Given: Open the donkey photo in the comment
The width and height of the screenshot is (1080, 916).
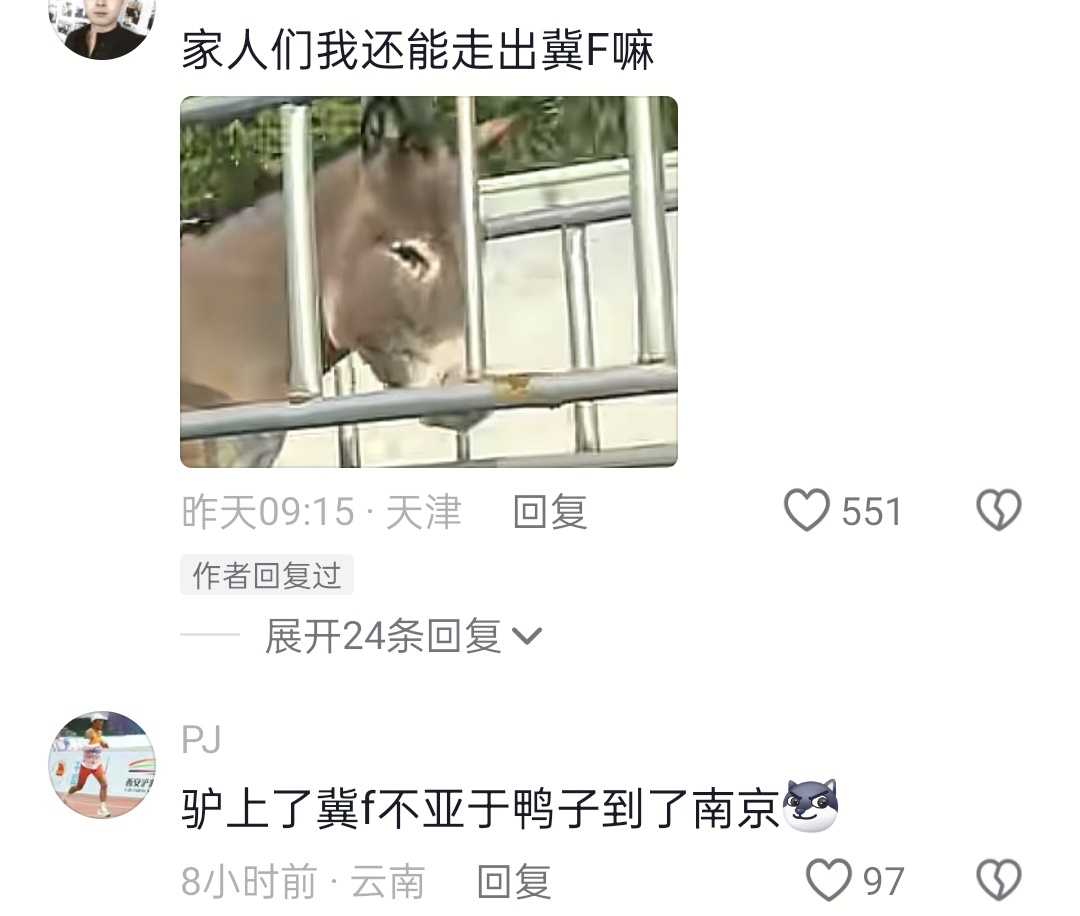Looking at the screenshot, I should point(429,282).
